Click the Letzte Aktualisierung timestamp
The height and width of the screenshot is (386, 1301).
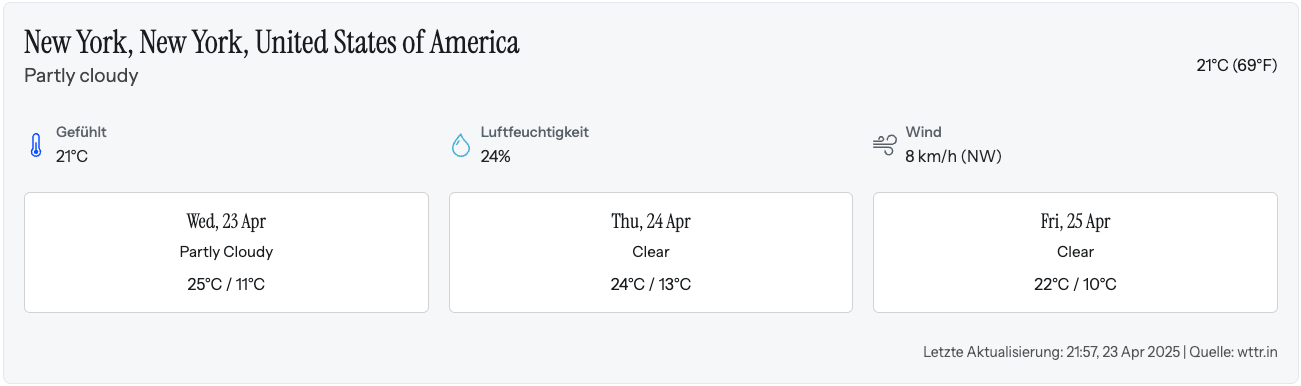(x=1051, y=353)
